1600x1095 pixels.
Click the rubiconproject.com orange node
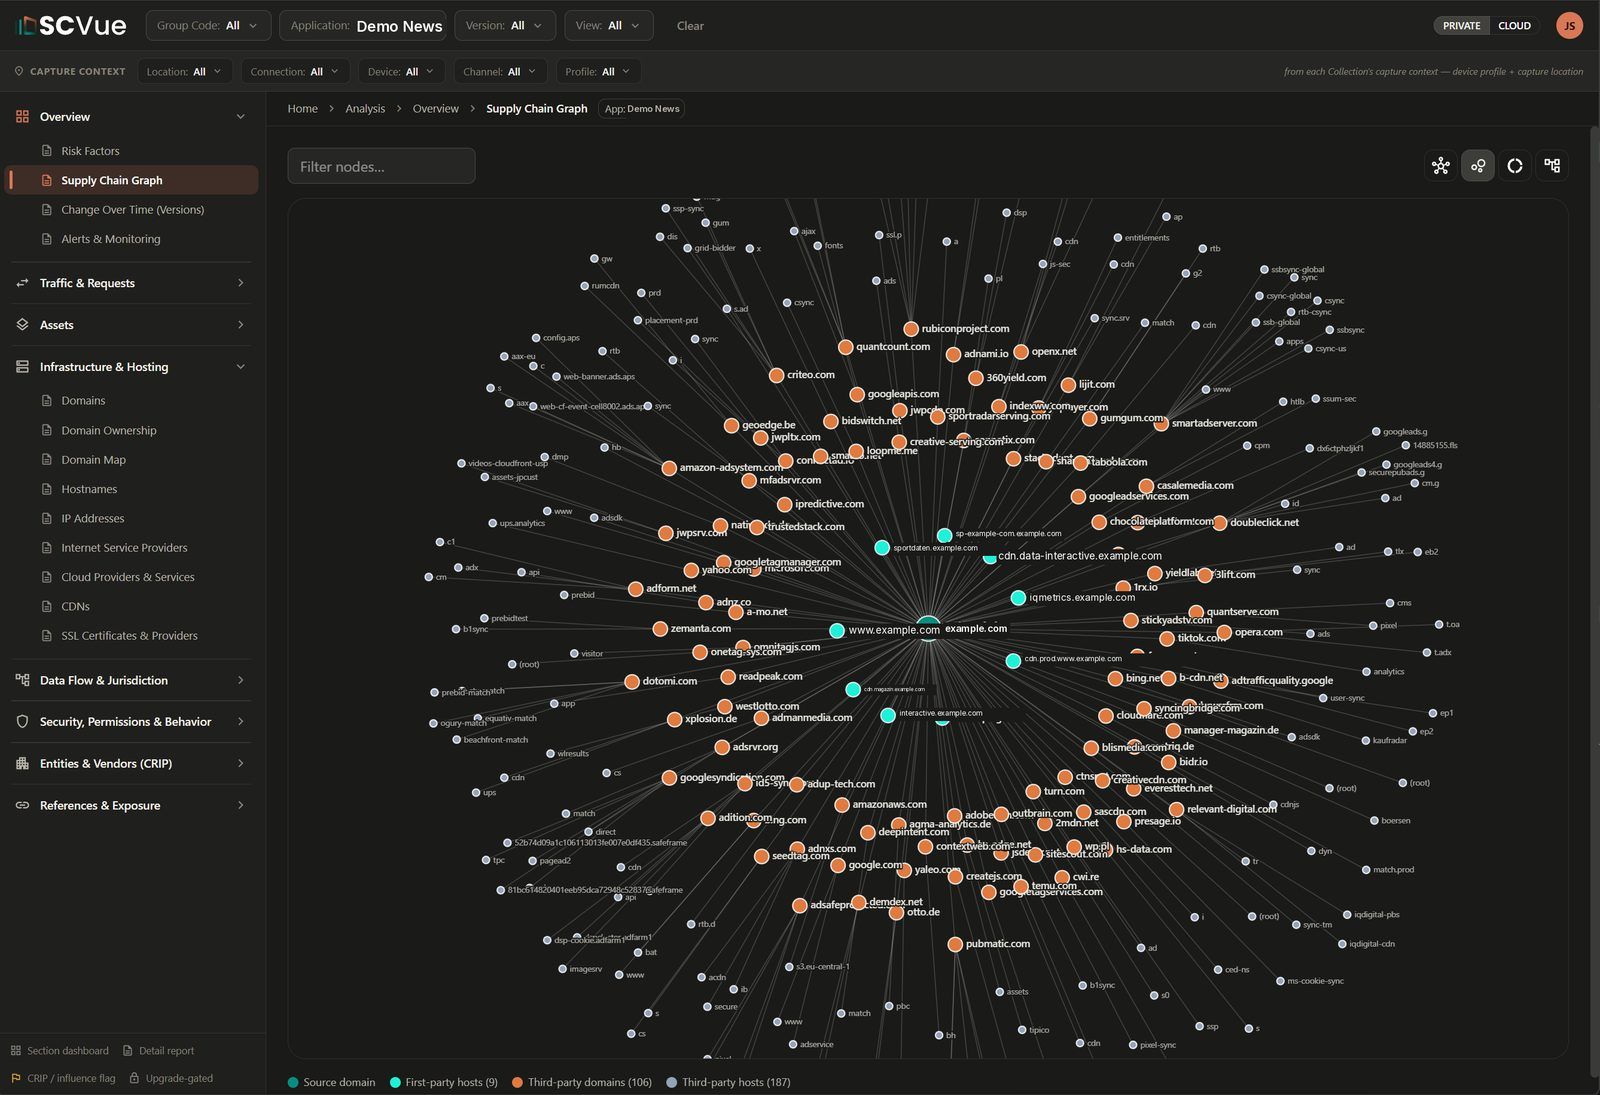click(x=911, y=329)
